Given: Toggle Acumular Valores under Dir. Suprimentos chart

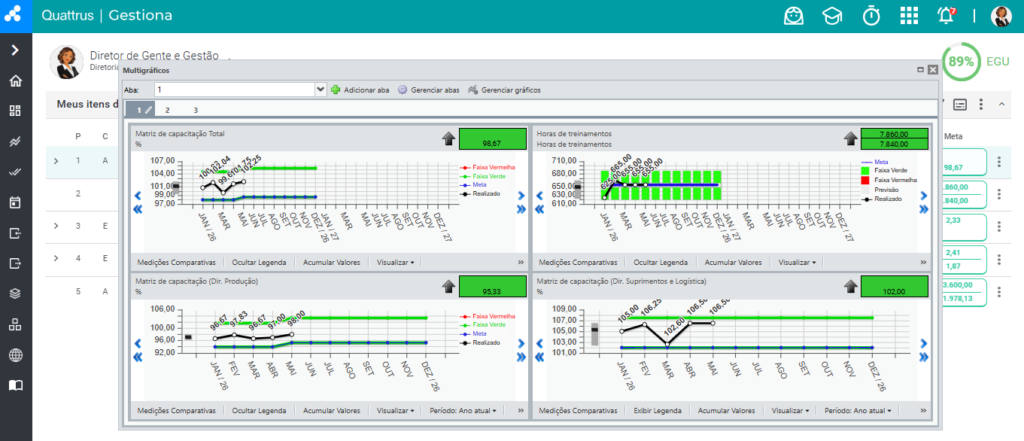Looking at the screenshot, I should [726, 411].
